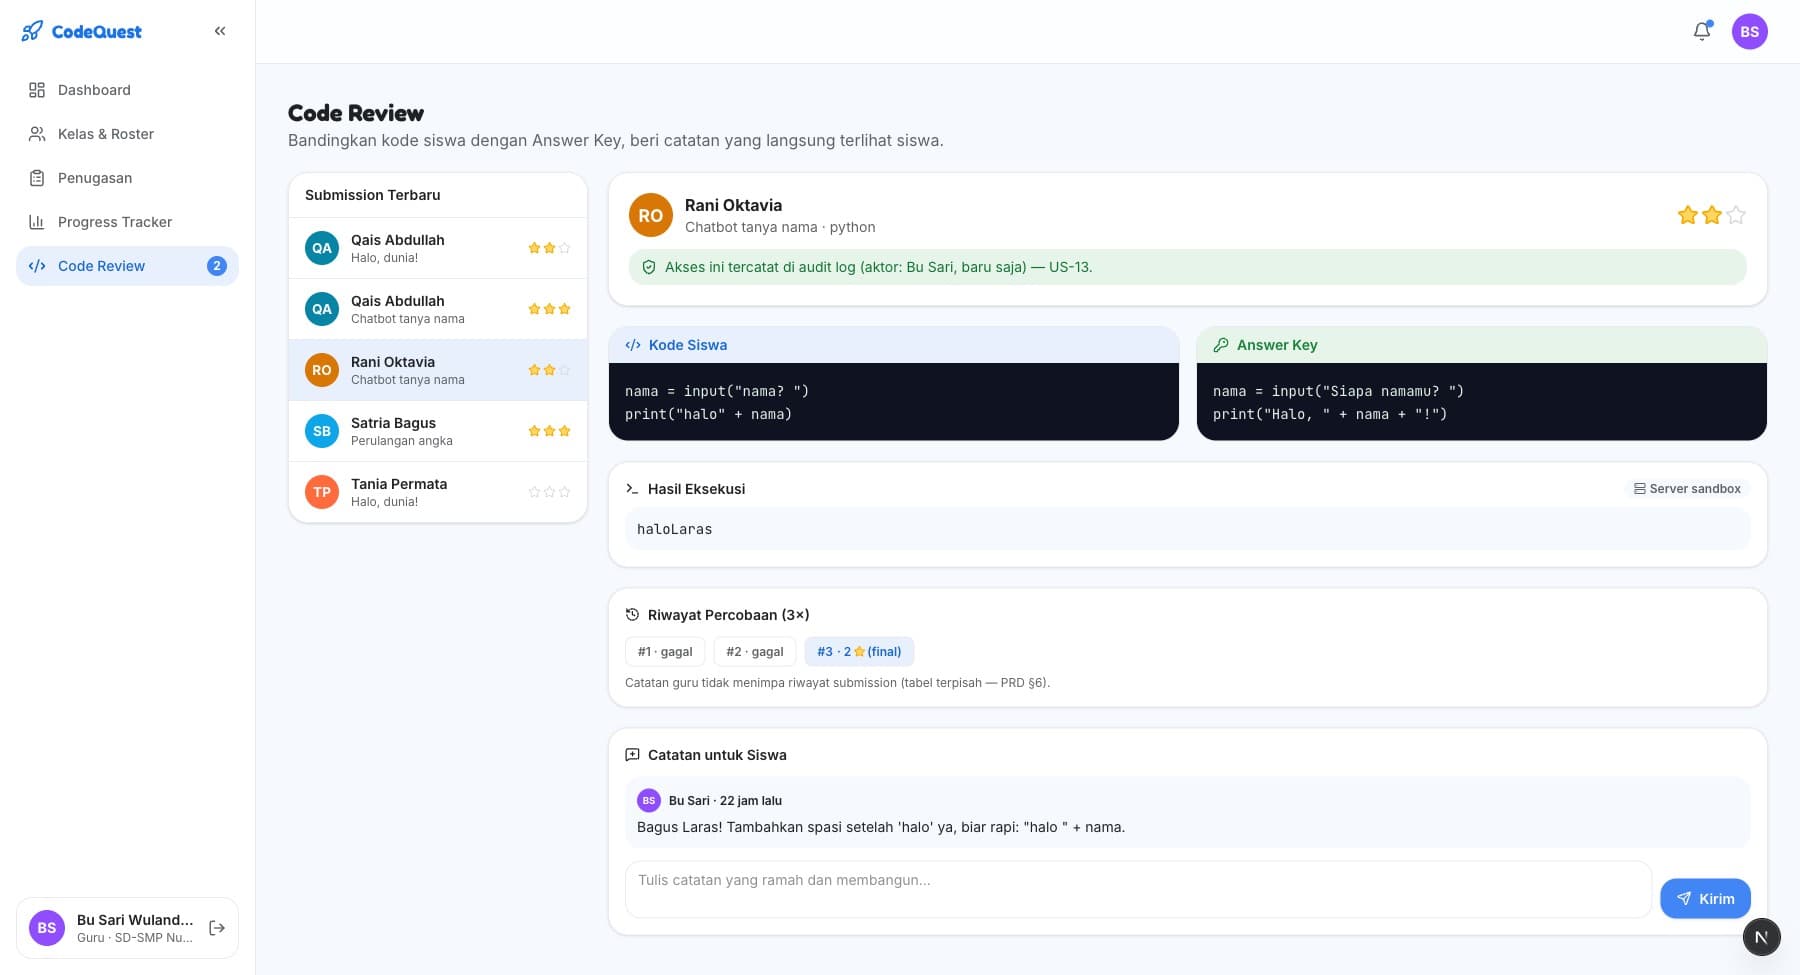Open Progress Tracker page
This screenshot has width=1800, height=975.
pyautogui.click(x=127, y=222)
